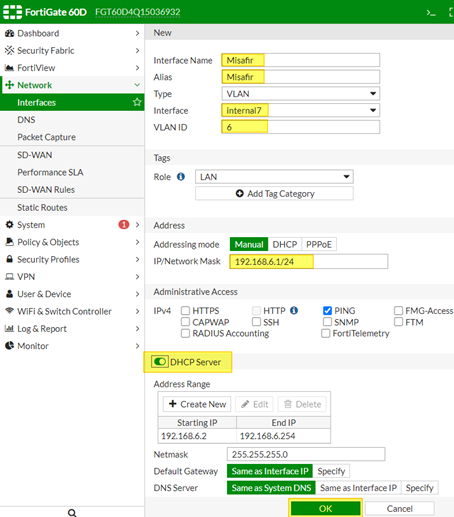The height and width of the screenshot is (517, 454).
Task: Click the IP/Network Mask field
Action: coord(309,261)
